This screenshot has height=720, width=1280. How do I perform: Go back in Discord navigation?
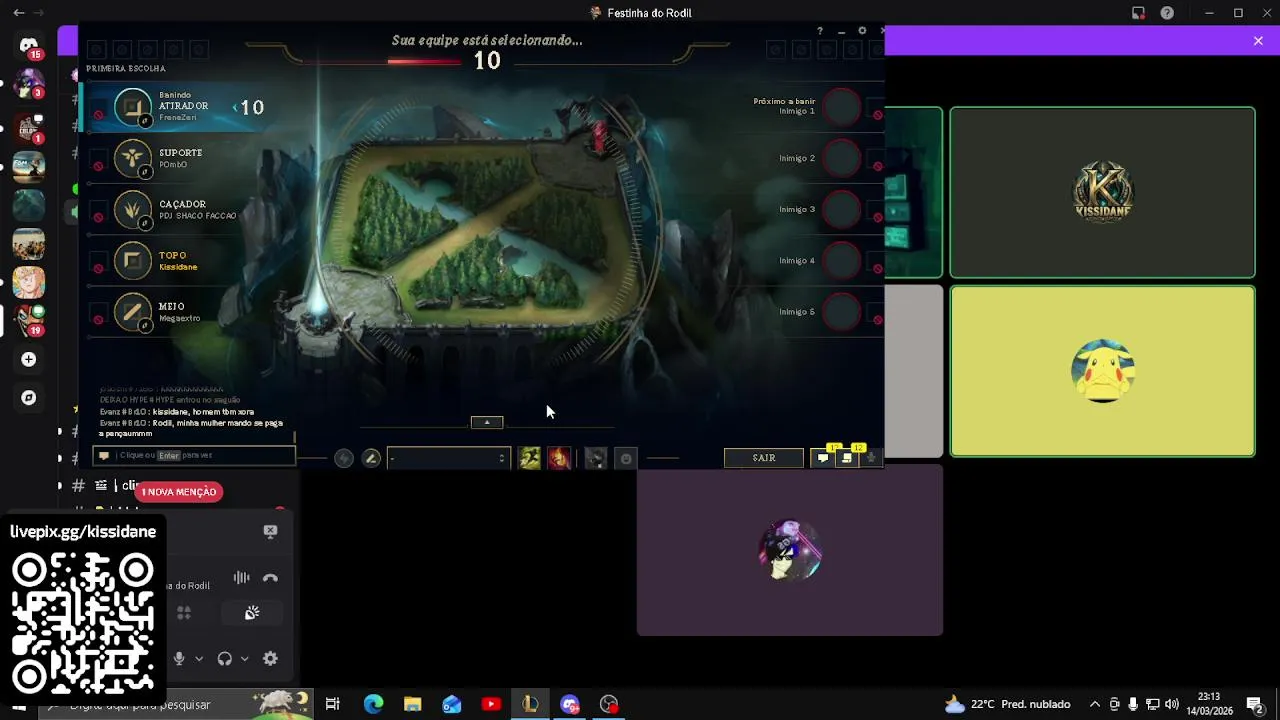pos(18,13)
